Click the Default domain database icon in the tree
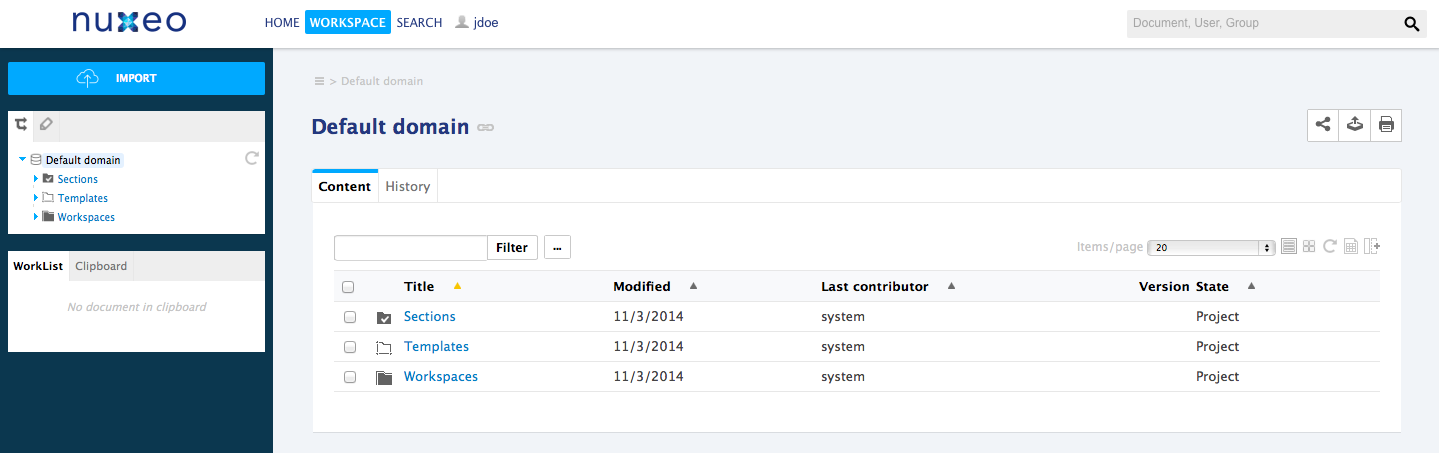 tap(36, 159)
